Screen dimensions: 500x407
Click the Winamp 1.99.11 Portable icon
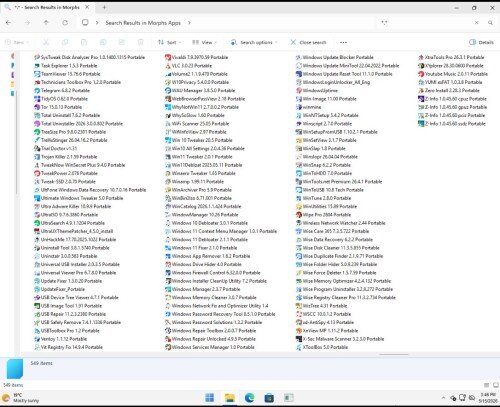pos(168,182)
